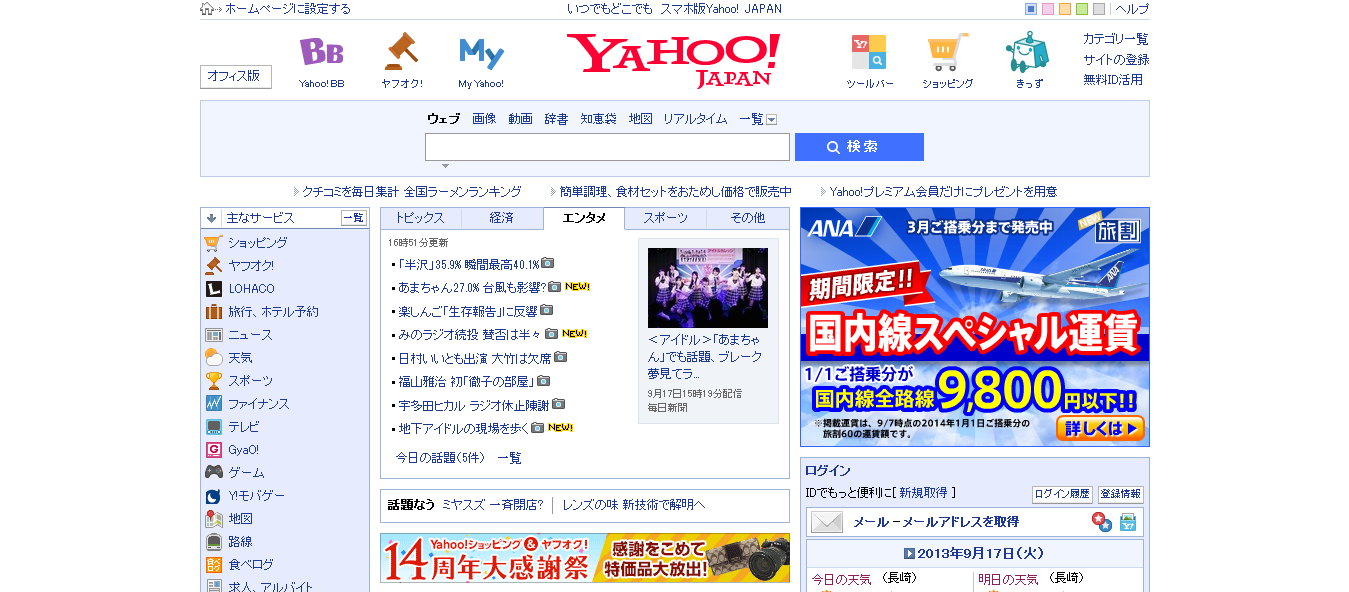Click the ニュース icon in services list
This screenshot has width=1349, height=592.
213,335
